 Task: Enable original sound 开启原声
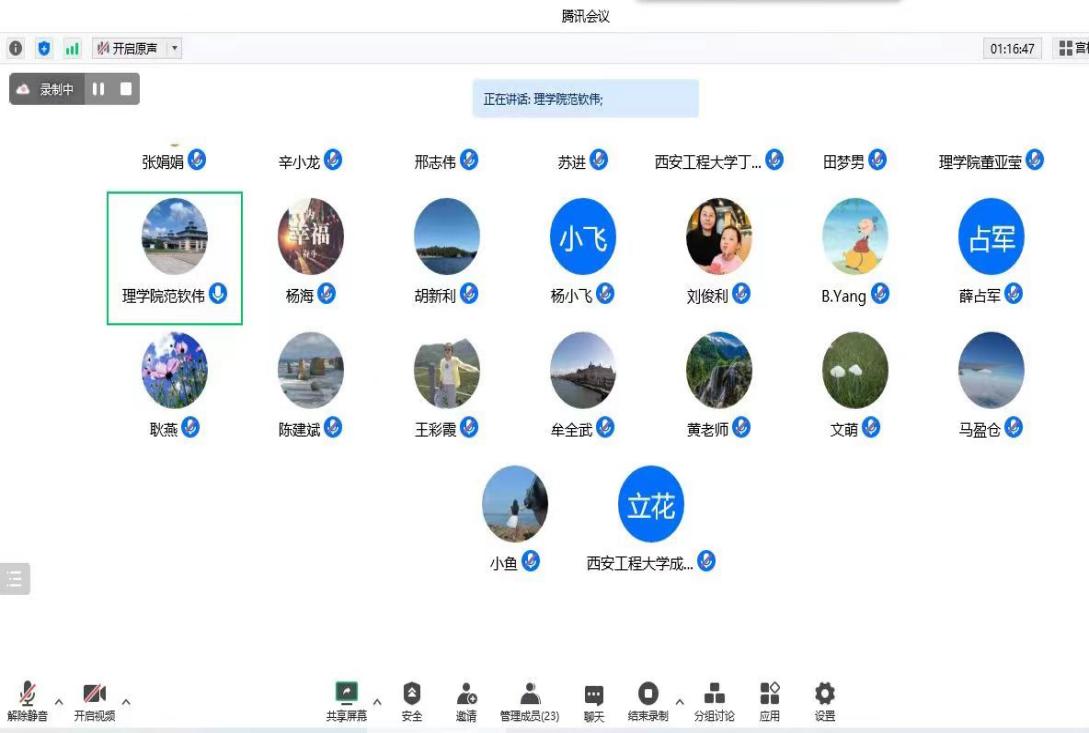click(x=128, y=48)
